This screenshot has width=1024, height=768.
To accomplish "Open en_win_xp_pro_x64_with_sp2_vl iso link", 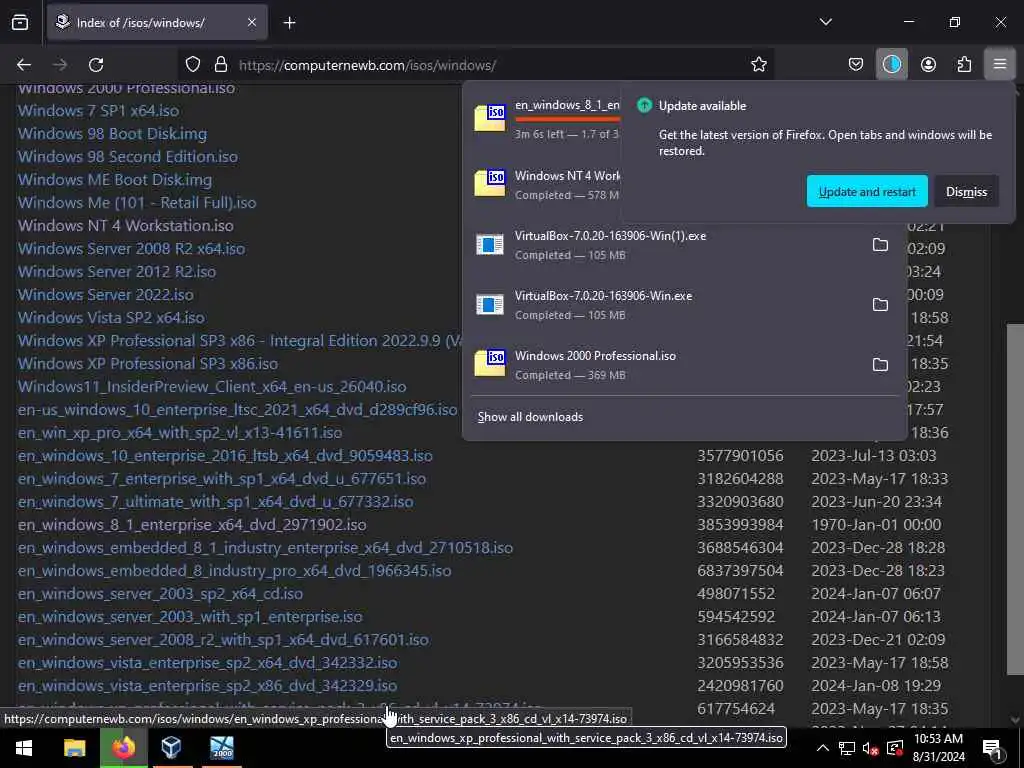I will point(180,432).
